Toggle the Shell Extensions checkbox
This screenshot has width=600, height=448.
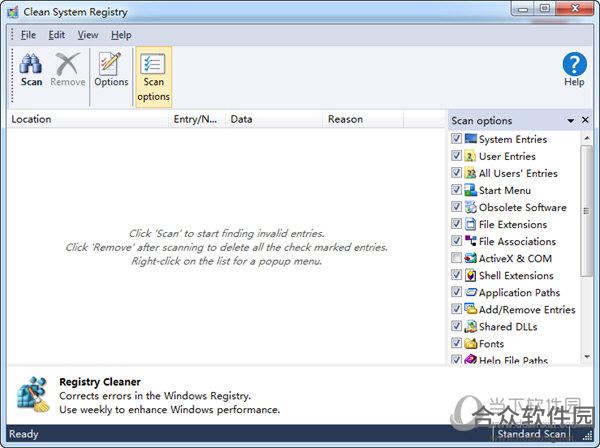pos(456,275)
